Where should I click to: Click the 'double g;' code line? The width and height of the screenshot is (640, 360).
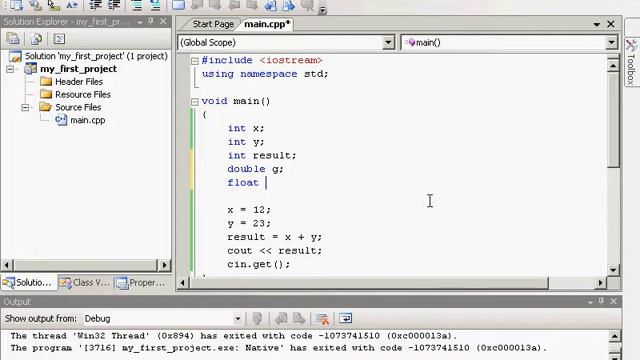click(x=255, y=169)
